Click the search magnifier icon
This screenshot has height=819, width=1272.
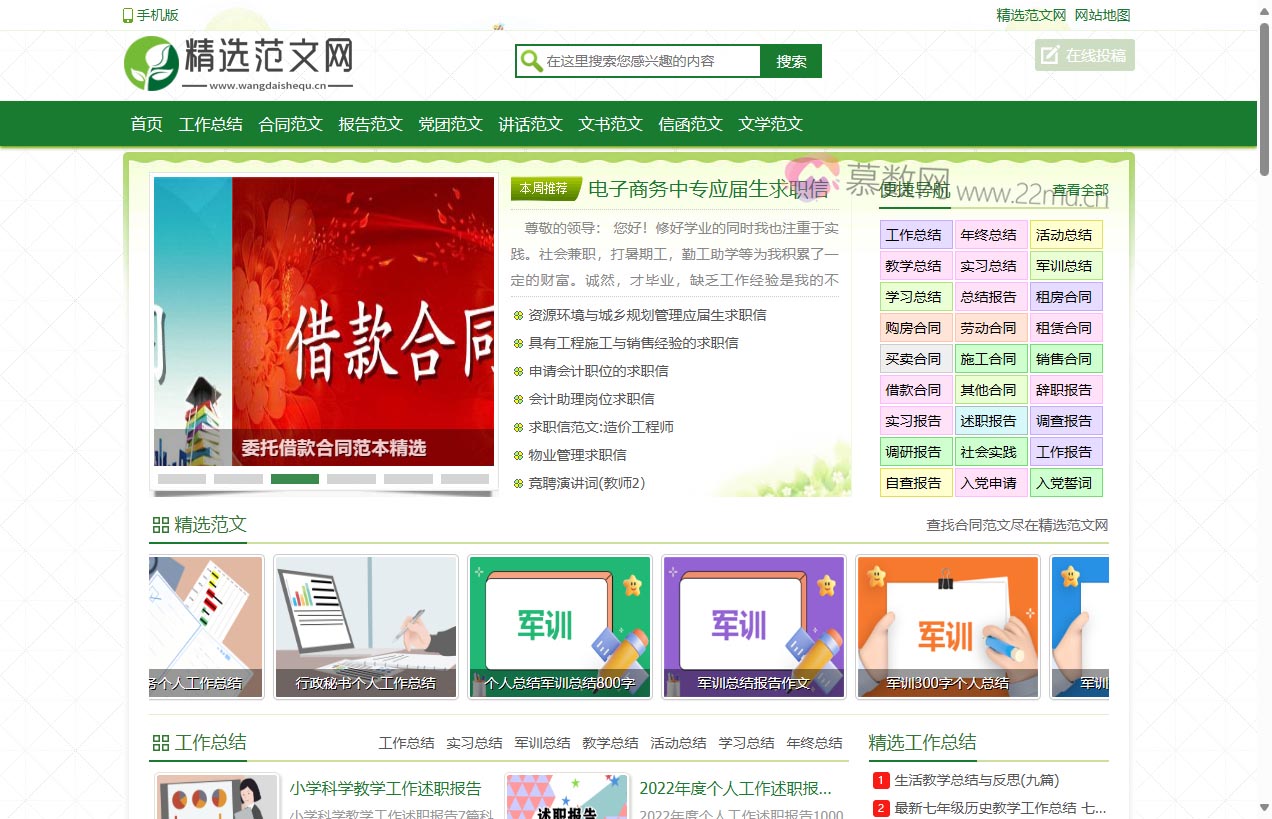531,61
